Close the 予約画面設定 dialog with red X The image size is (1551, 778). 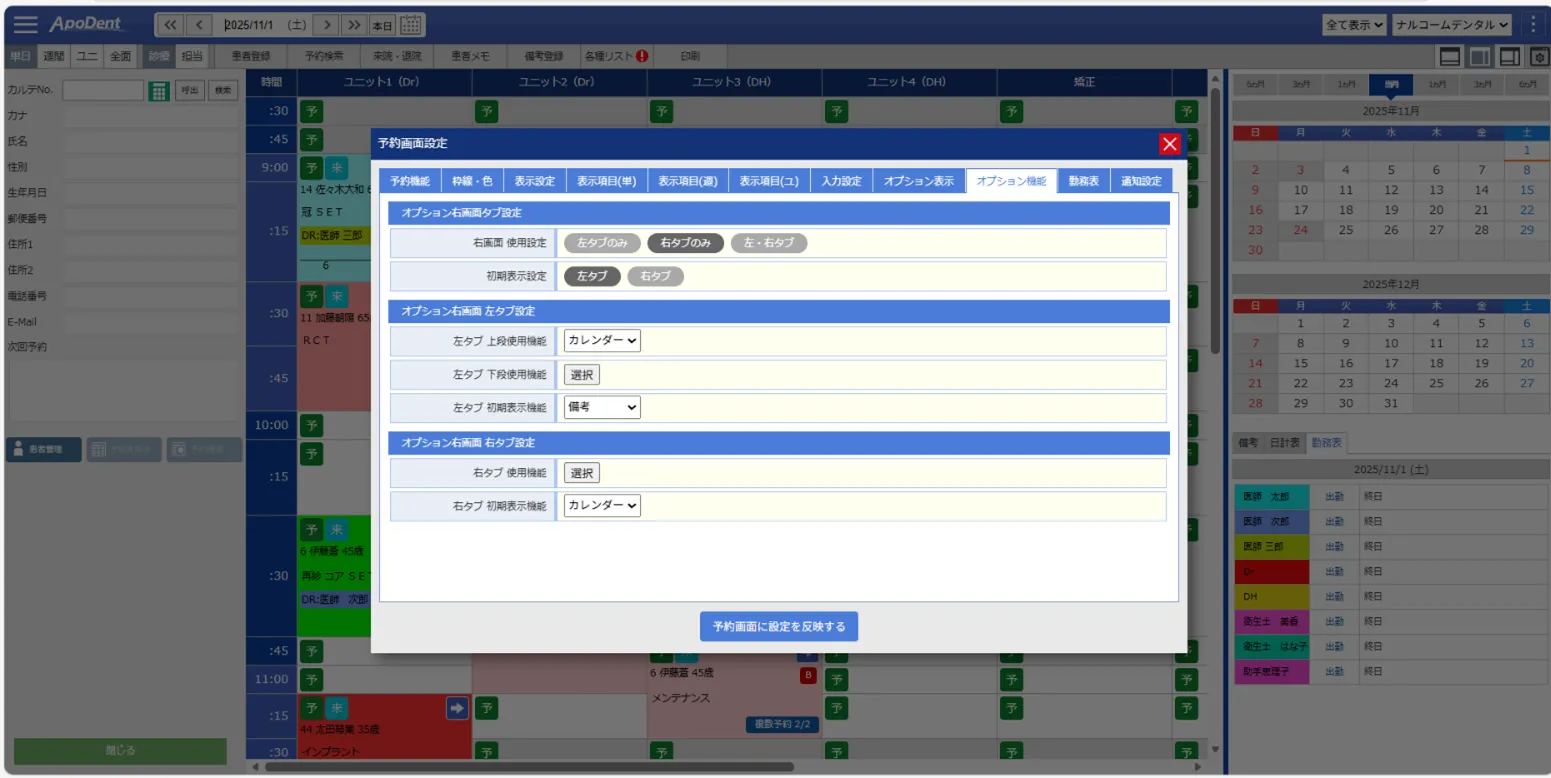[x=1170, y=144]
